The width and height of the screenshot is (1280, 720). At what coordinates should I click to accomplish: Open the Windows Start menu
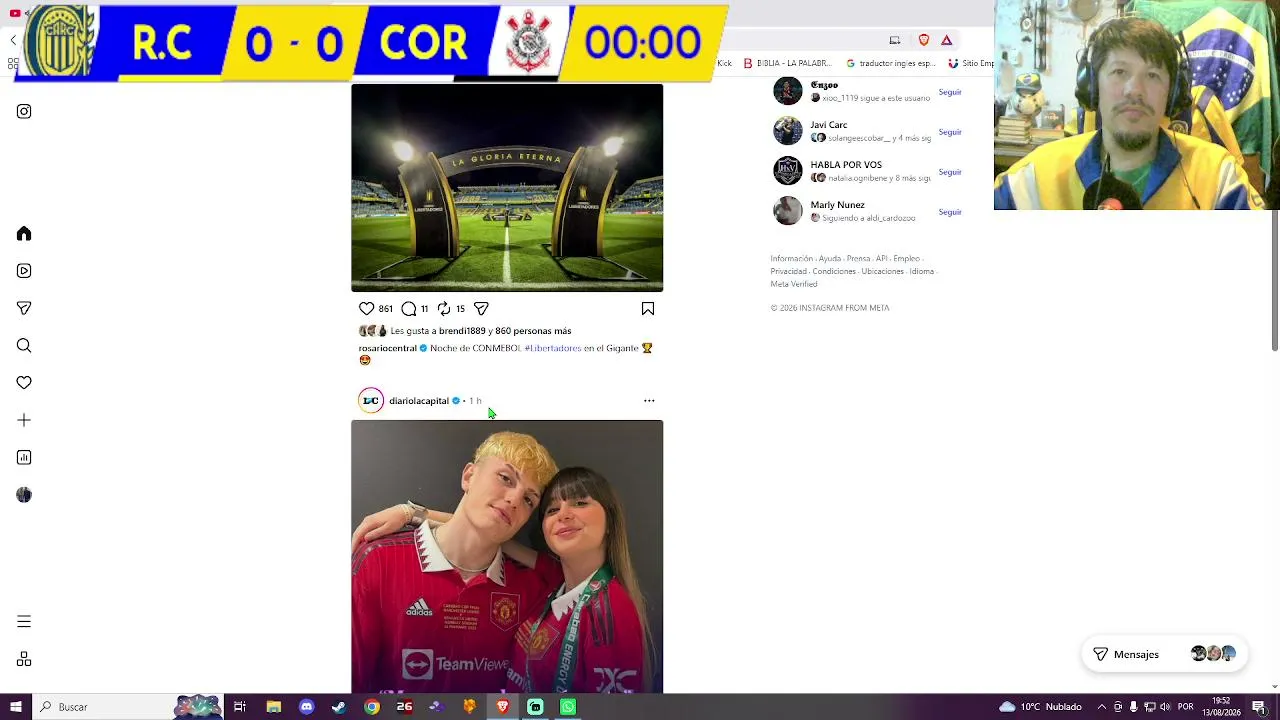pyautogui.click(x=16, y=707)
